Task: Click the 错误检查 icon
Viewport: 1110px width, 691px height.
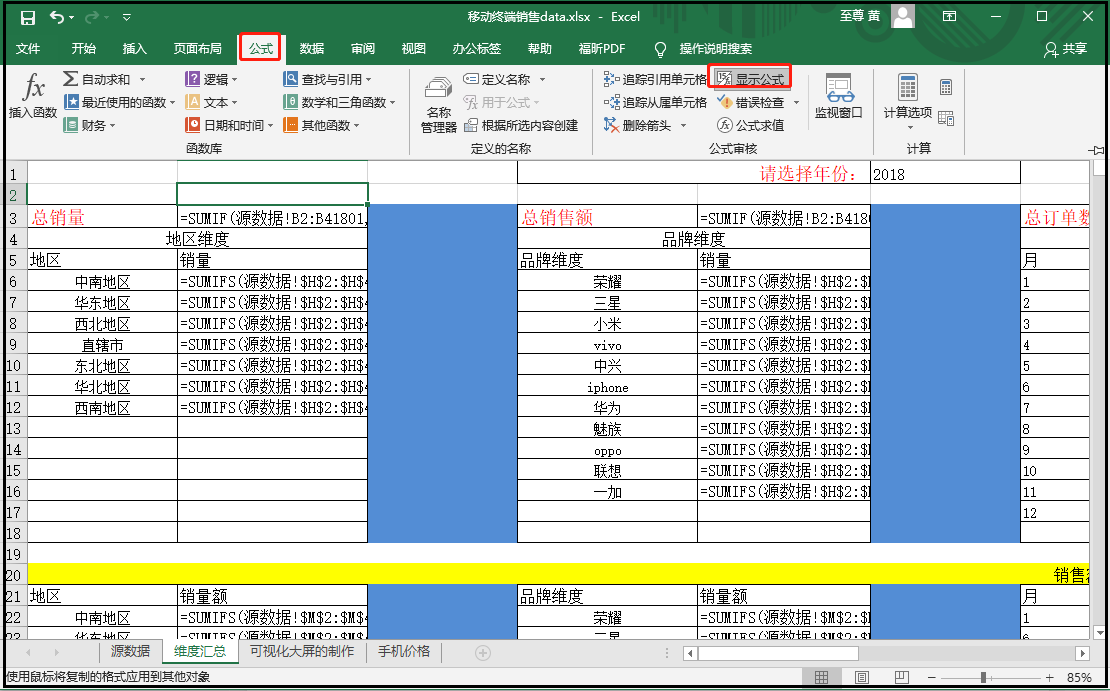Action: coord(725,103)
